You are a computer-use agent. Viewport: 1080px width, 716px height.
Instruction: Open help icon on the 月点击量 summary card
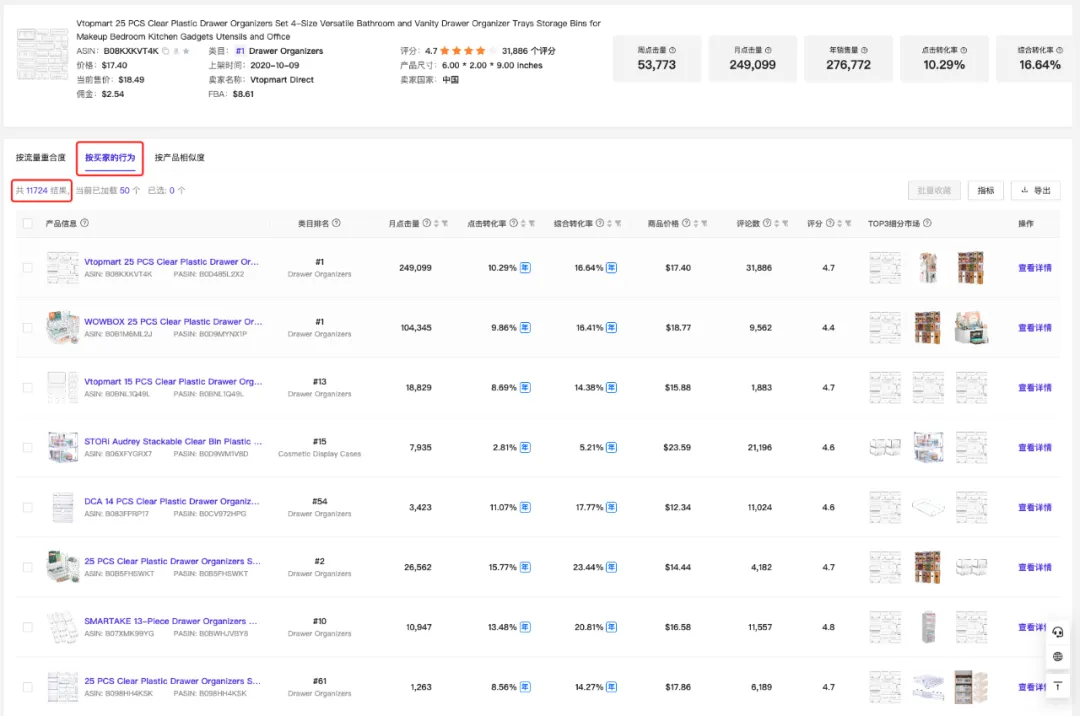(x=768, y=50)
